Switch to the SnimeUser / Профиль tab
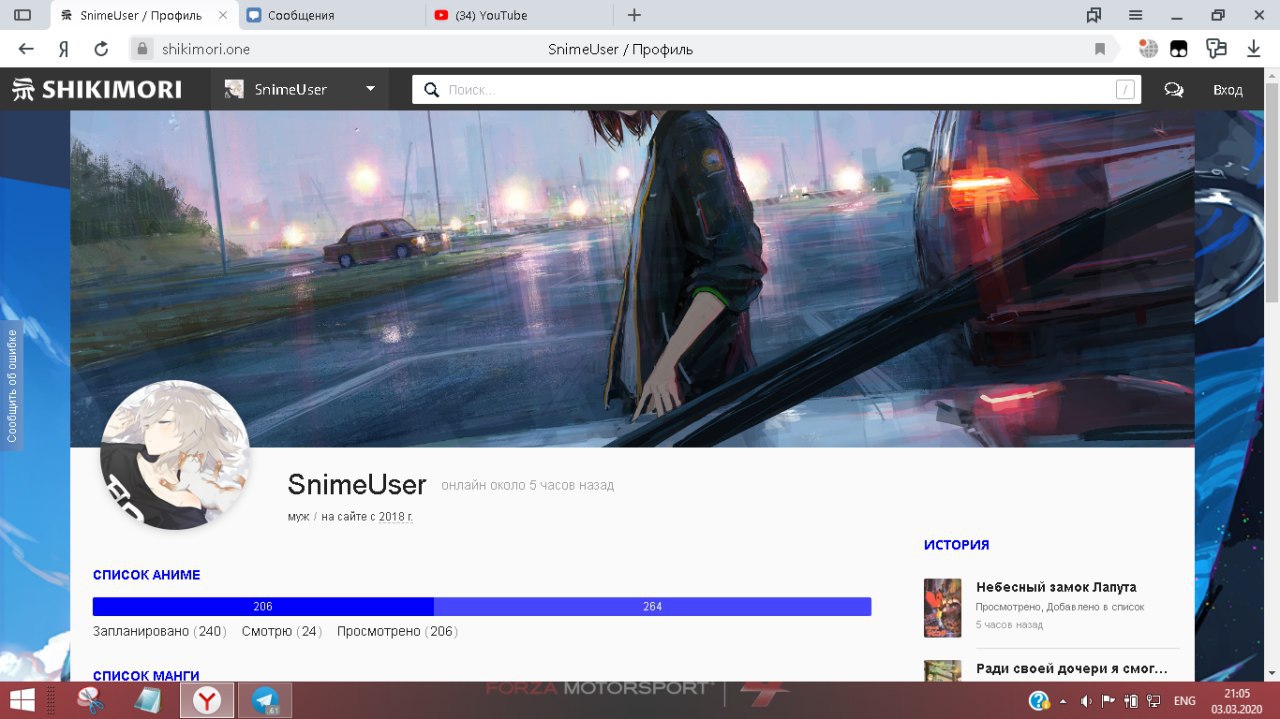 click(139, 15)
